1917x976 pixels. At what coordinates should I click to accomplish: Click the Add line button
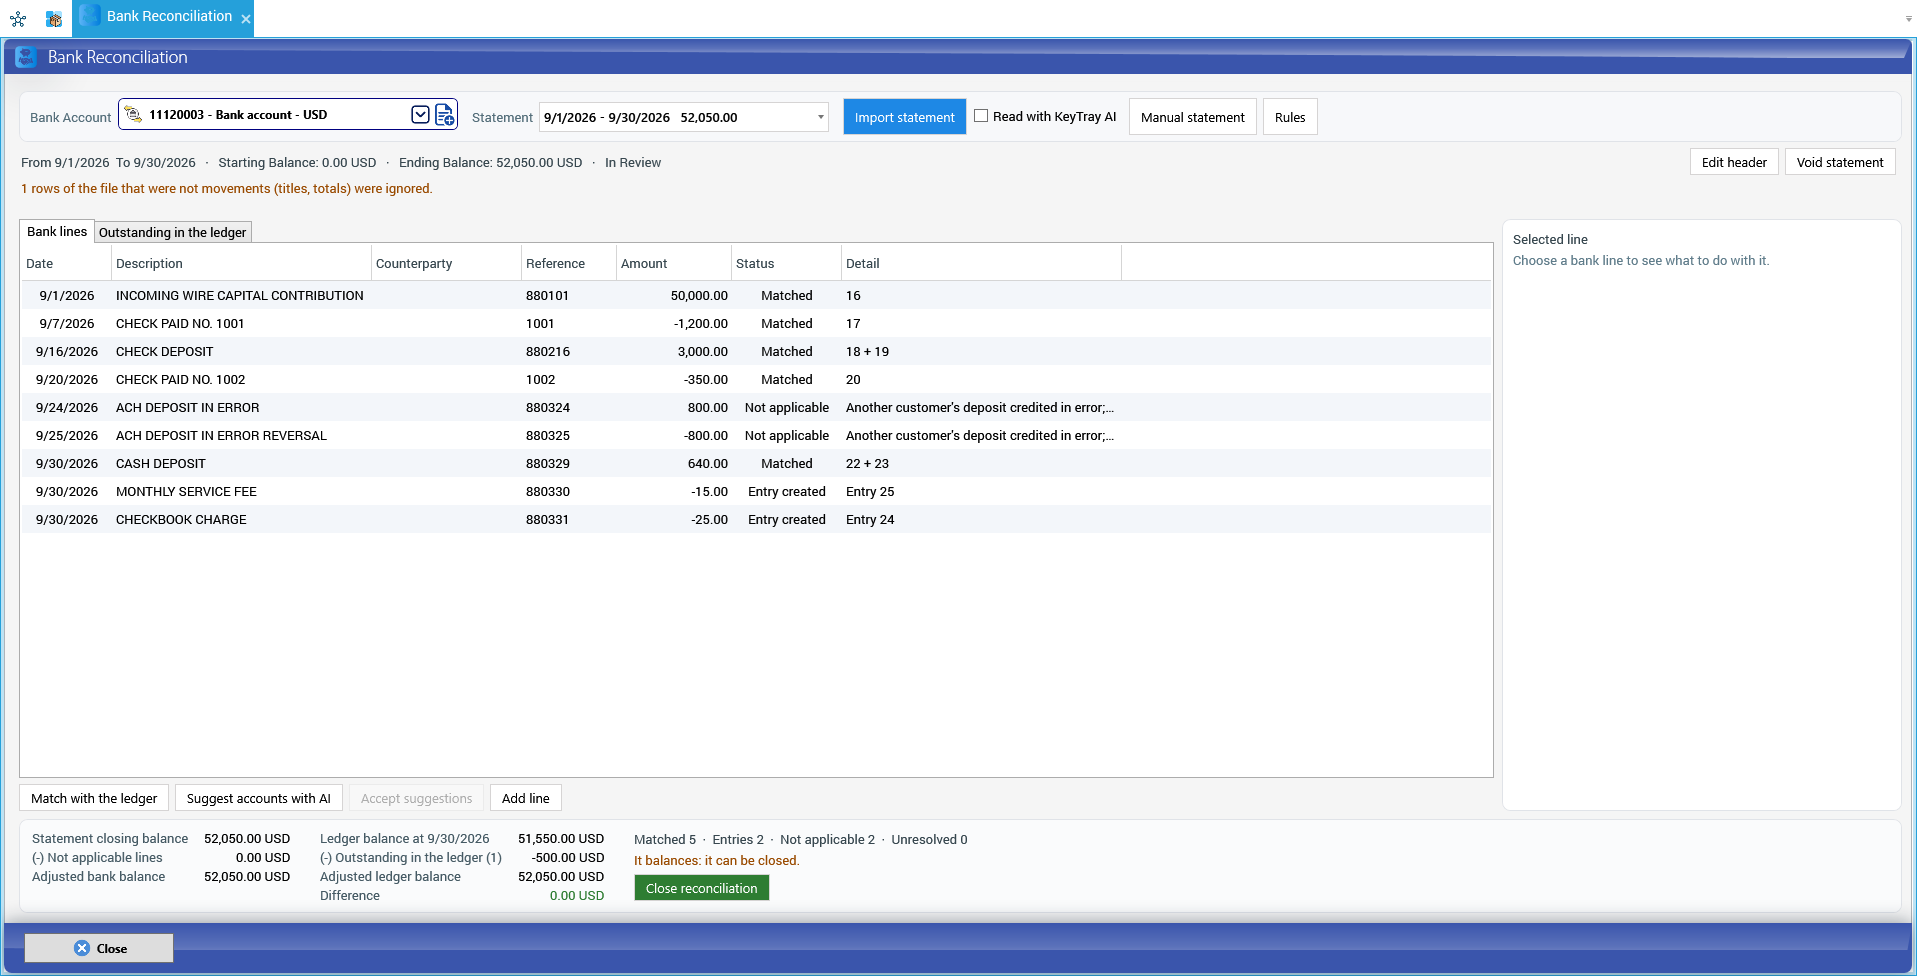pyautogui.click(x=526, y=798)
